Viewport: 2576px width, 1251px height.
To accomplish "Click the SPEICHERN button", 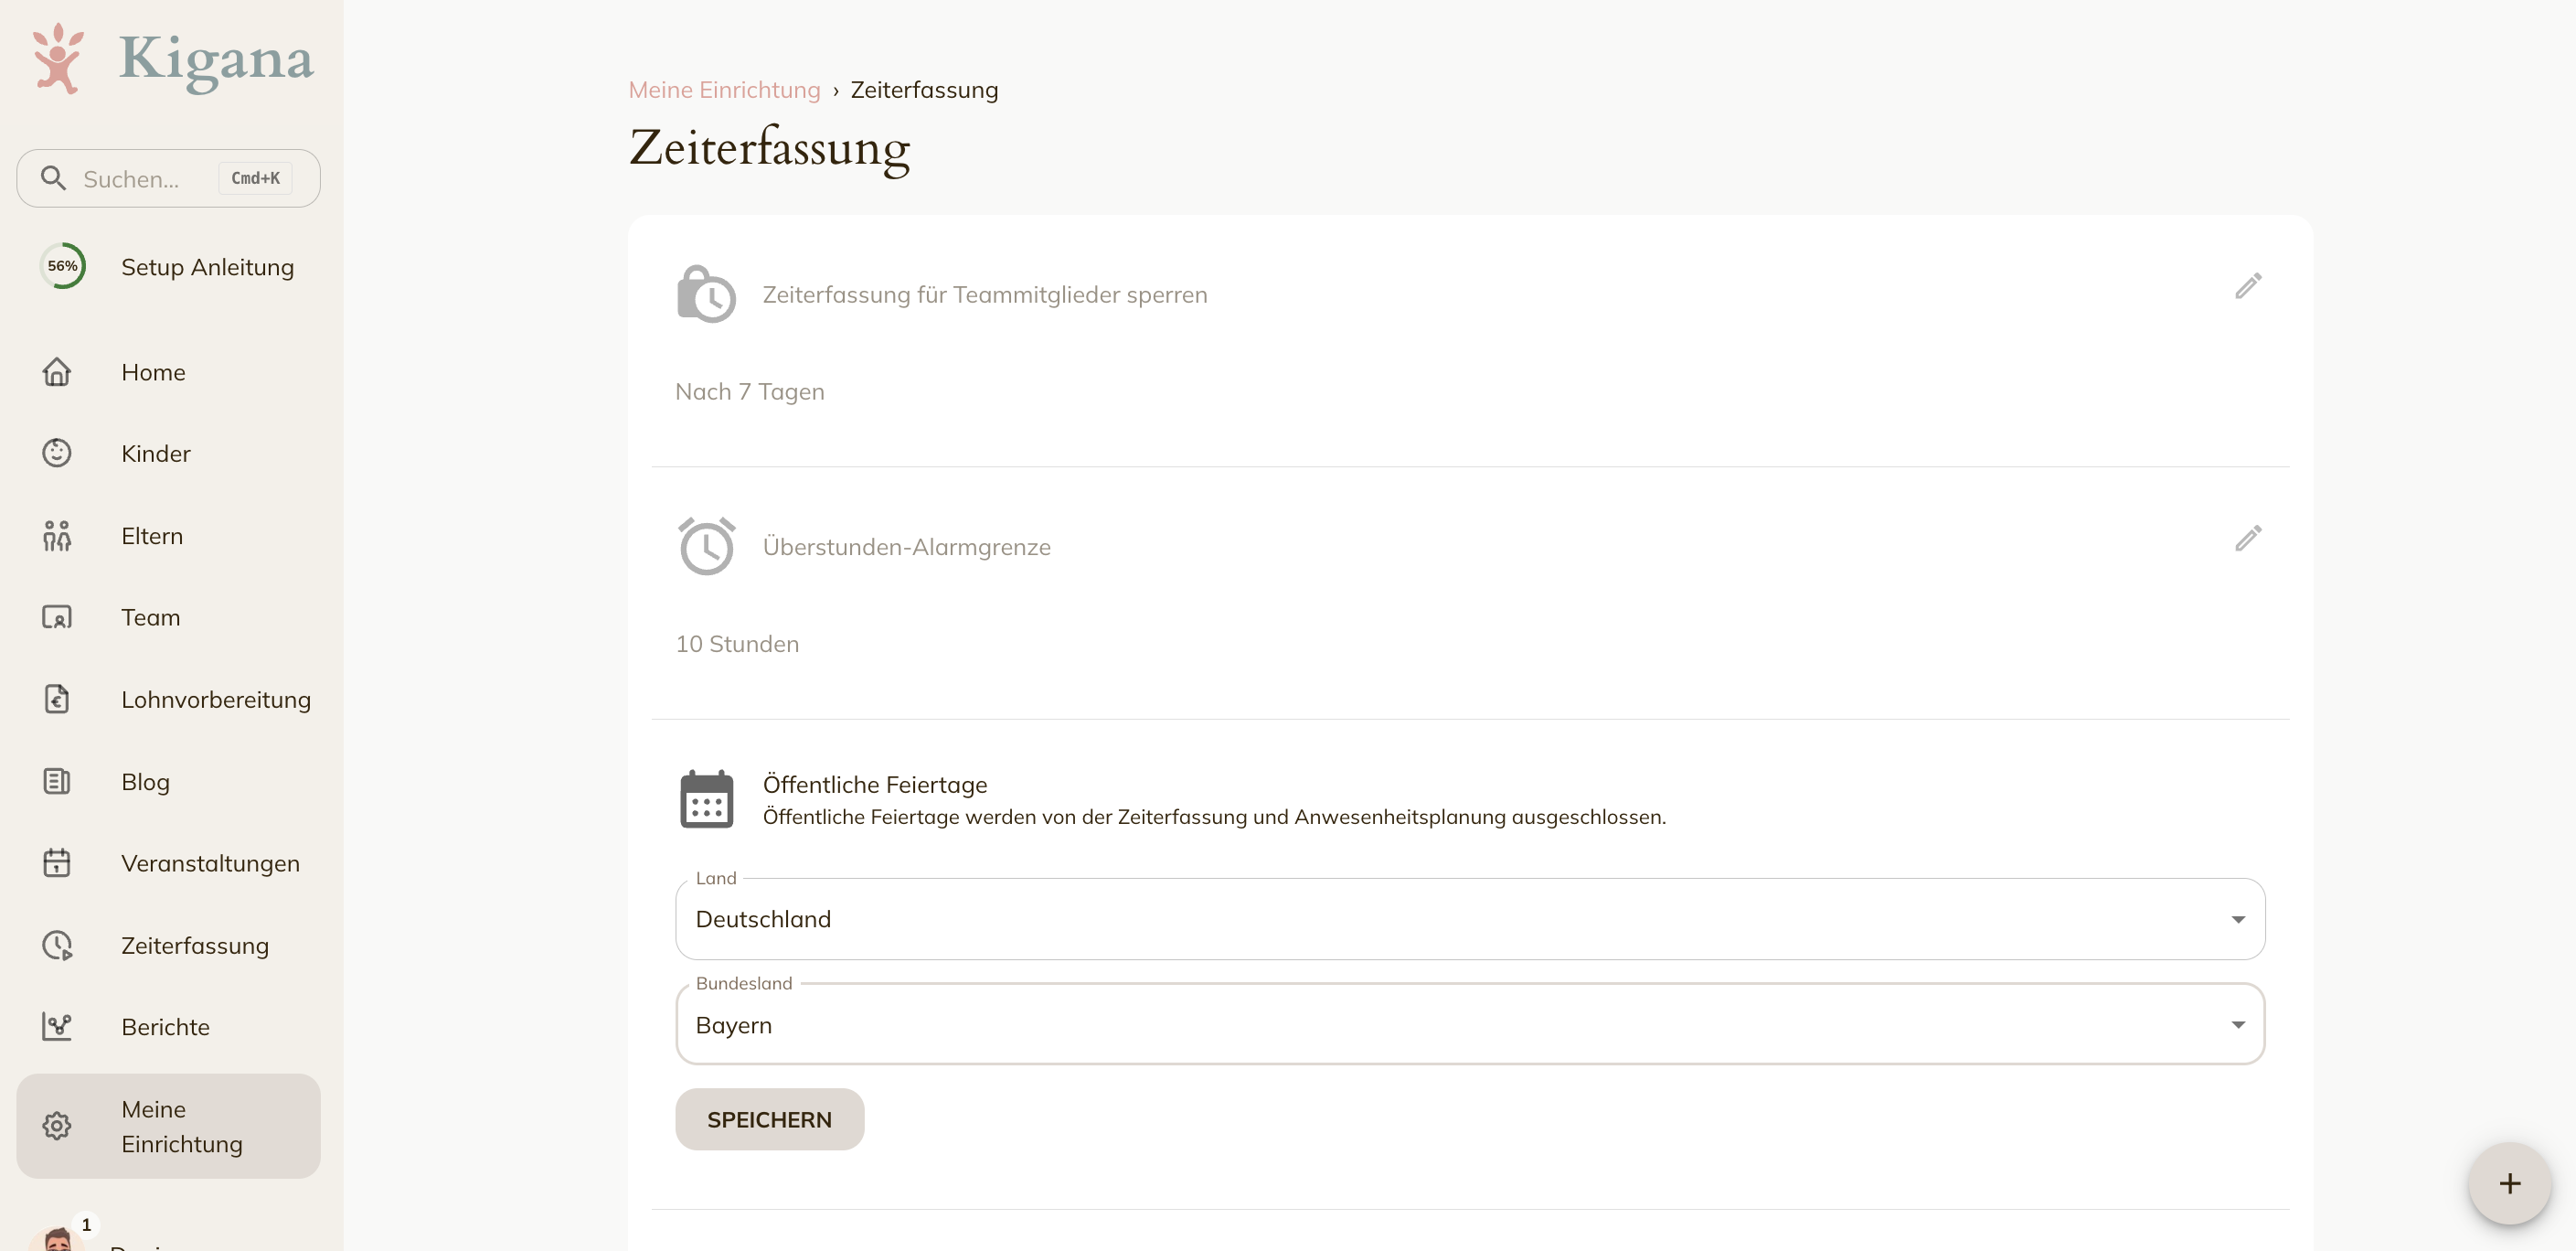I will coord(769,1119).
